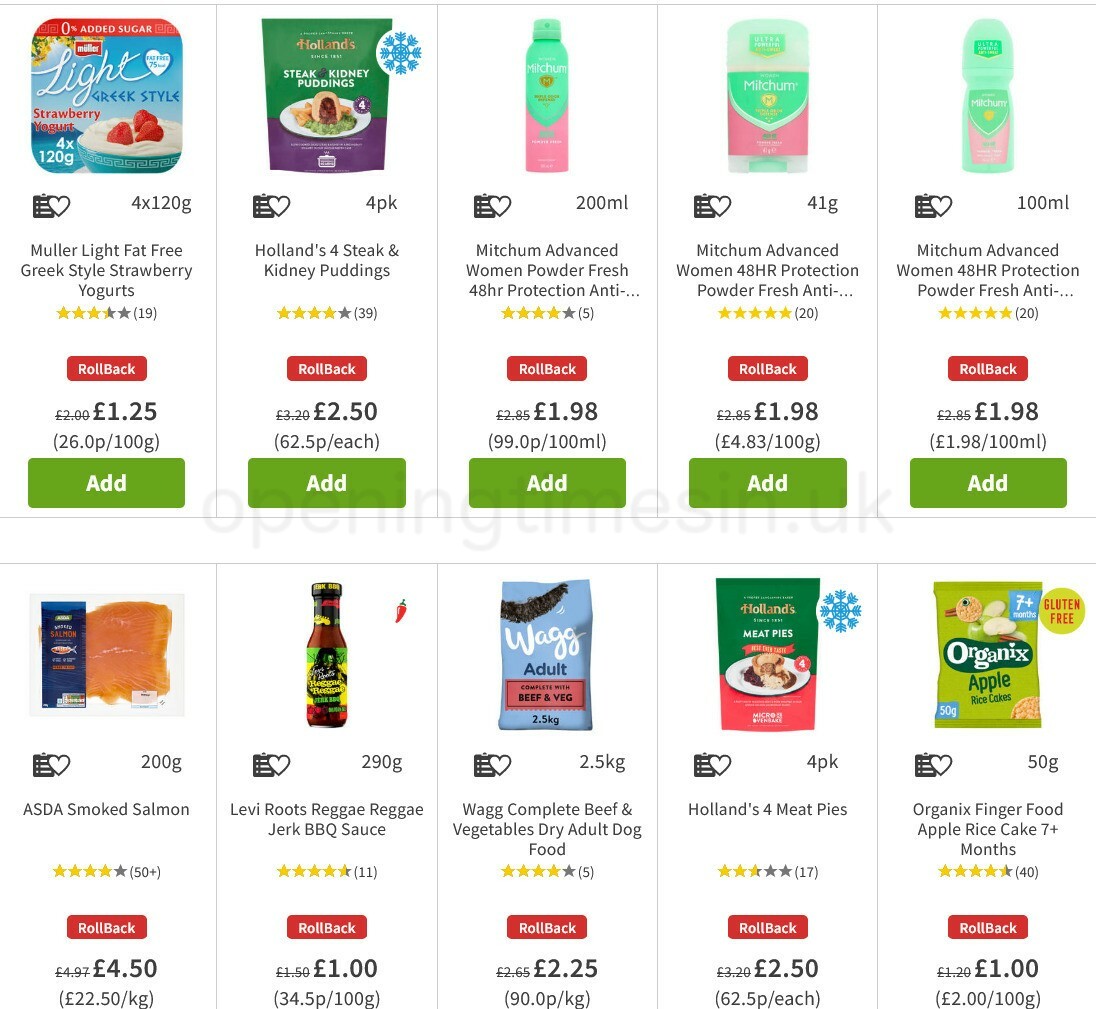This screenshot has width=1096, height=1009.
Task: Add Holland's Steak & Kidney Puddings to favourites
Action: (282, 205)
